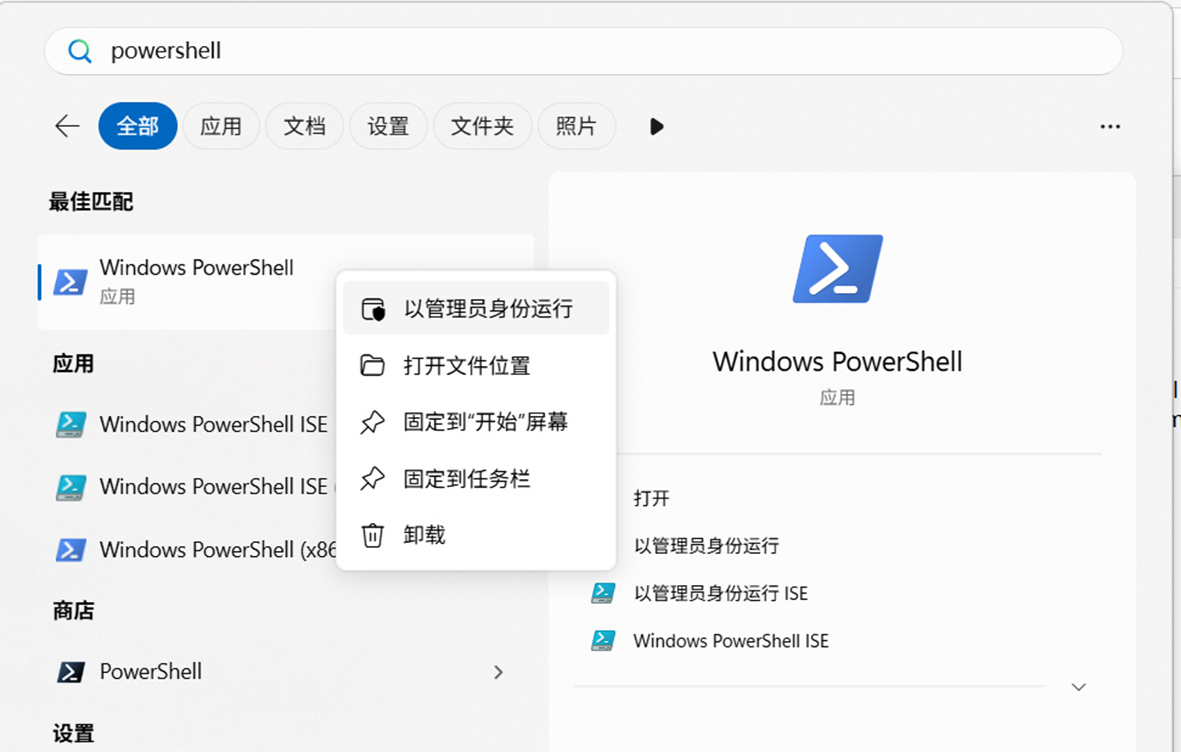Click the search magnifier icon
This screenshot has width=1181, height=752.
pyautogui.click(x=80, y=51)
